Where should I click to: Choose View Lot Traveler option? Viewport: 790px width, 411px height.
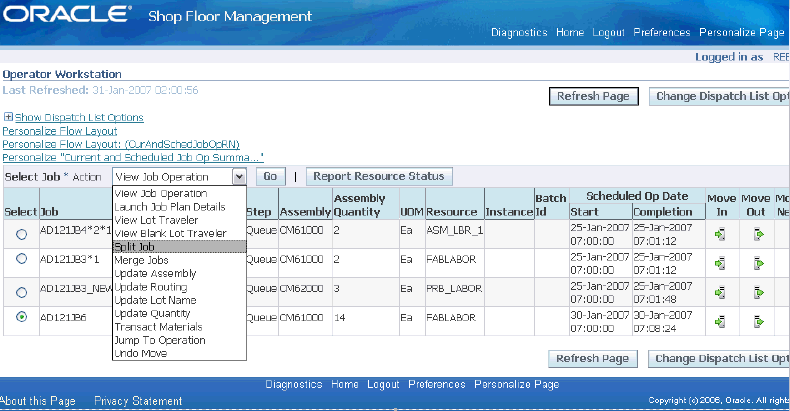pyautogui.click(x=179, y=220)
